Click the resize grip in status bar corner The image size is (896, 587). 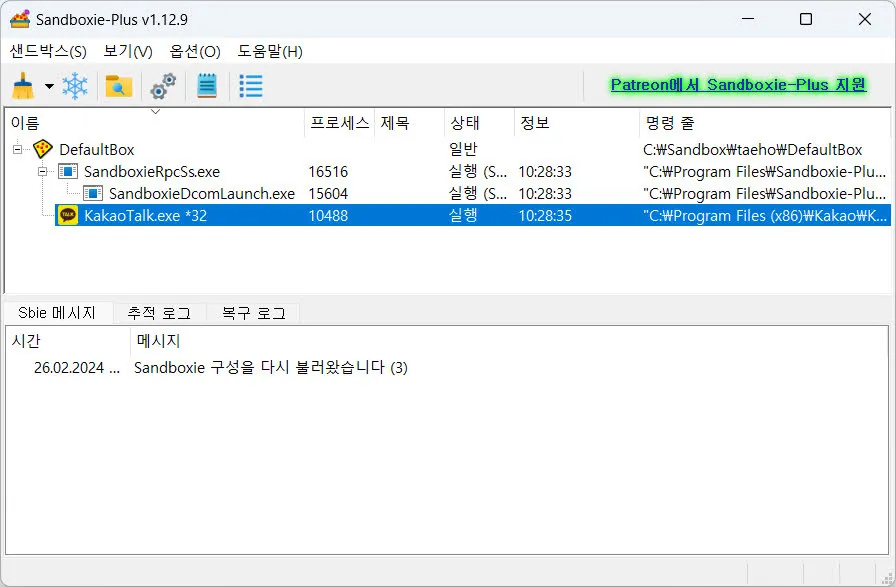pyautogui.click(x=887, y=578)
